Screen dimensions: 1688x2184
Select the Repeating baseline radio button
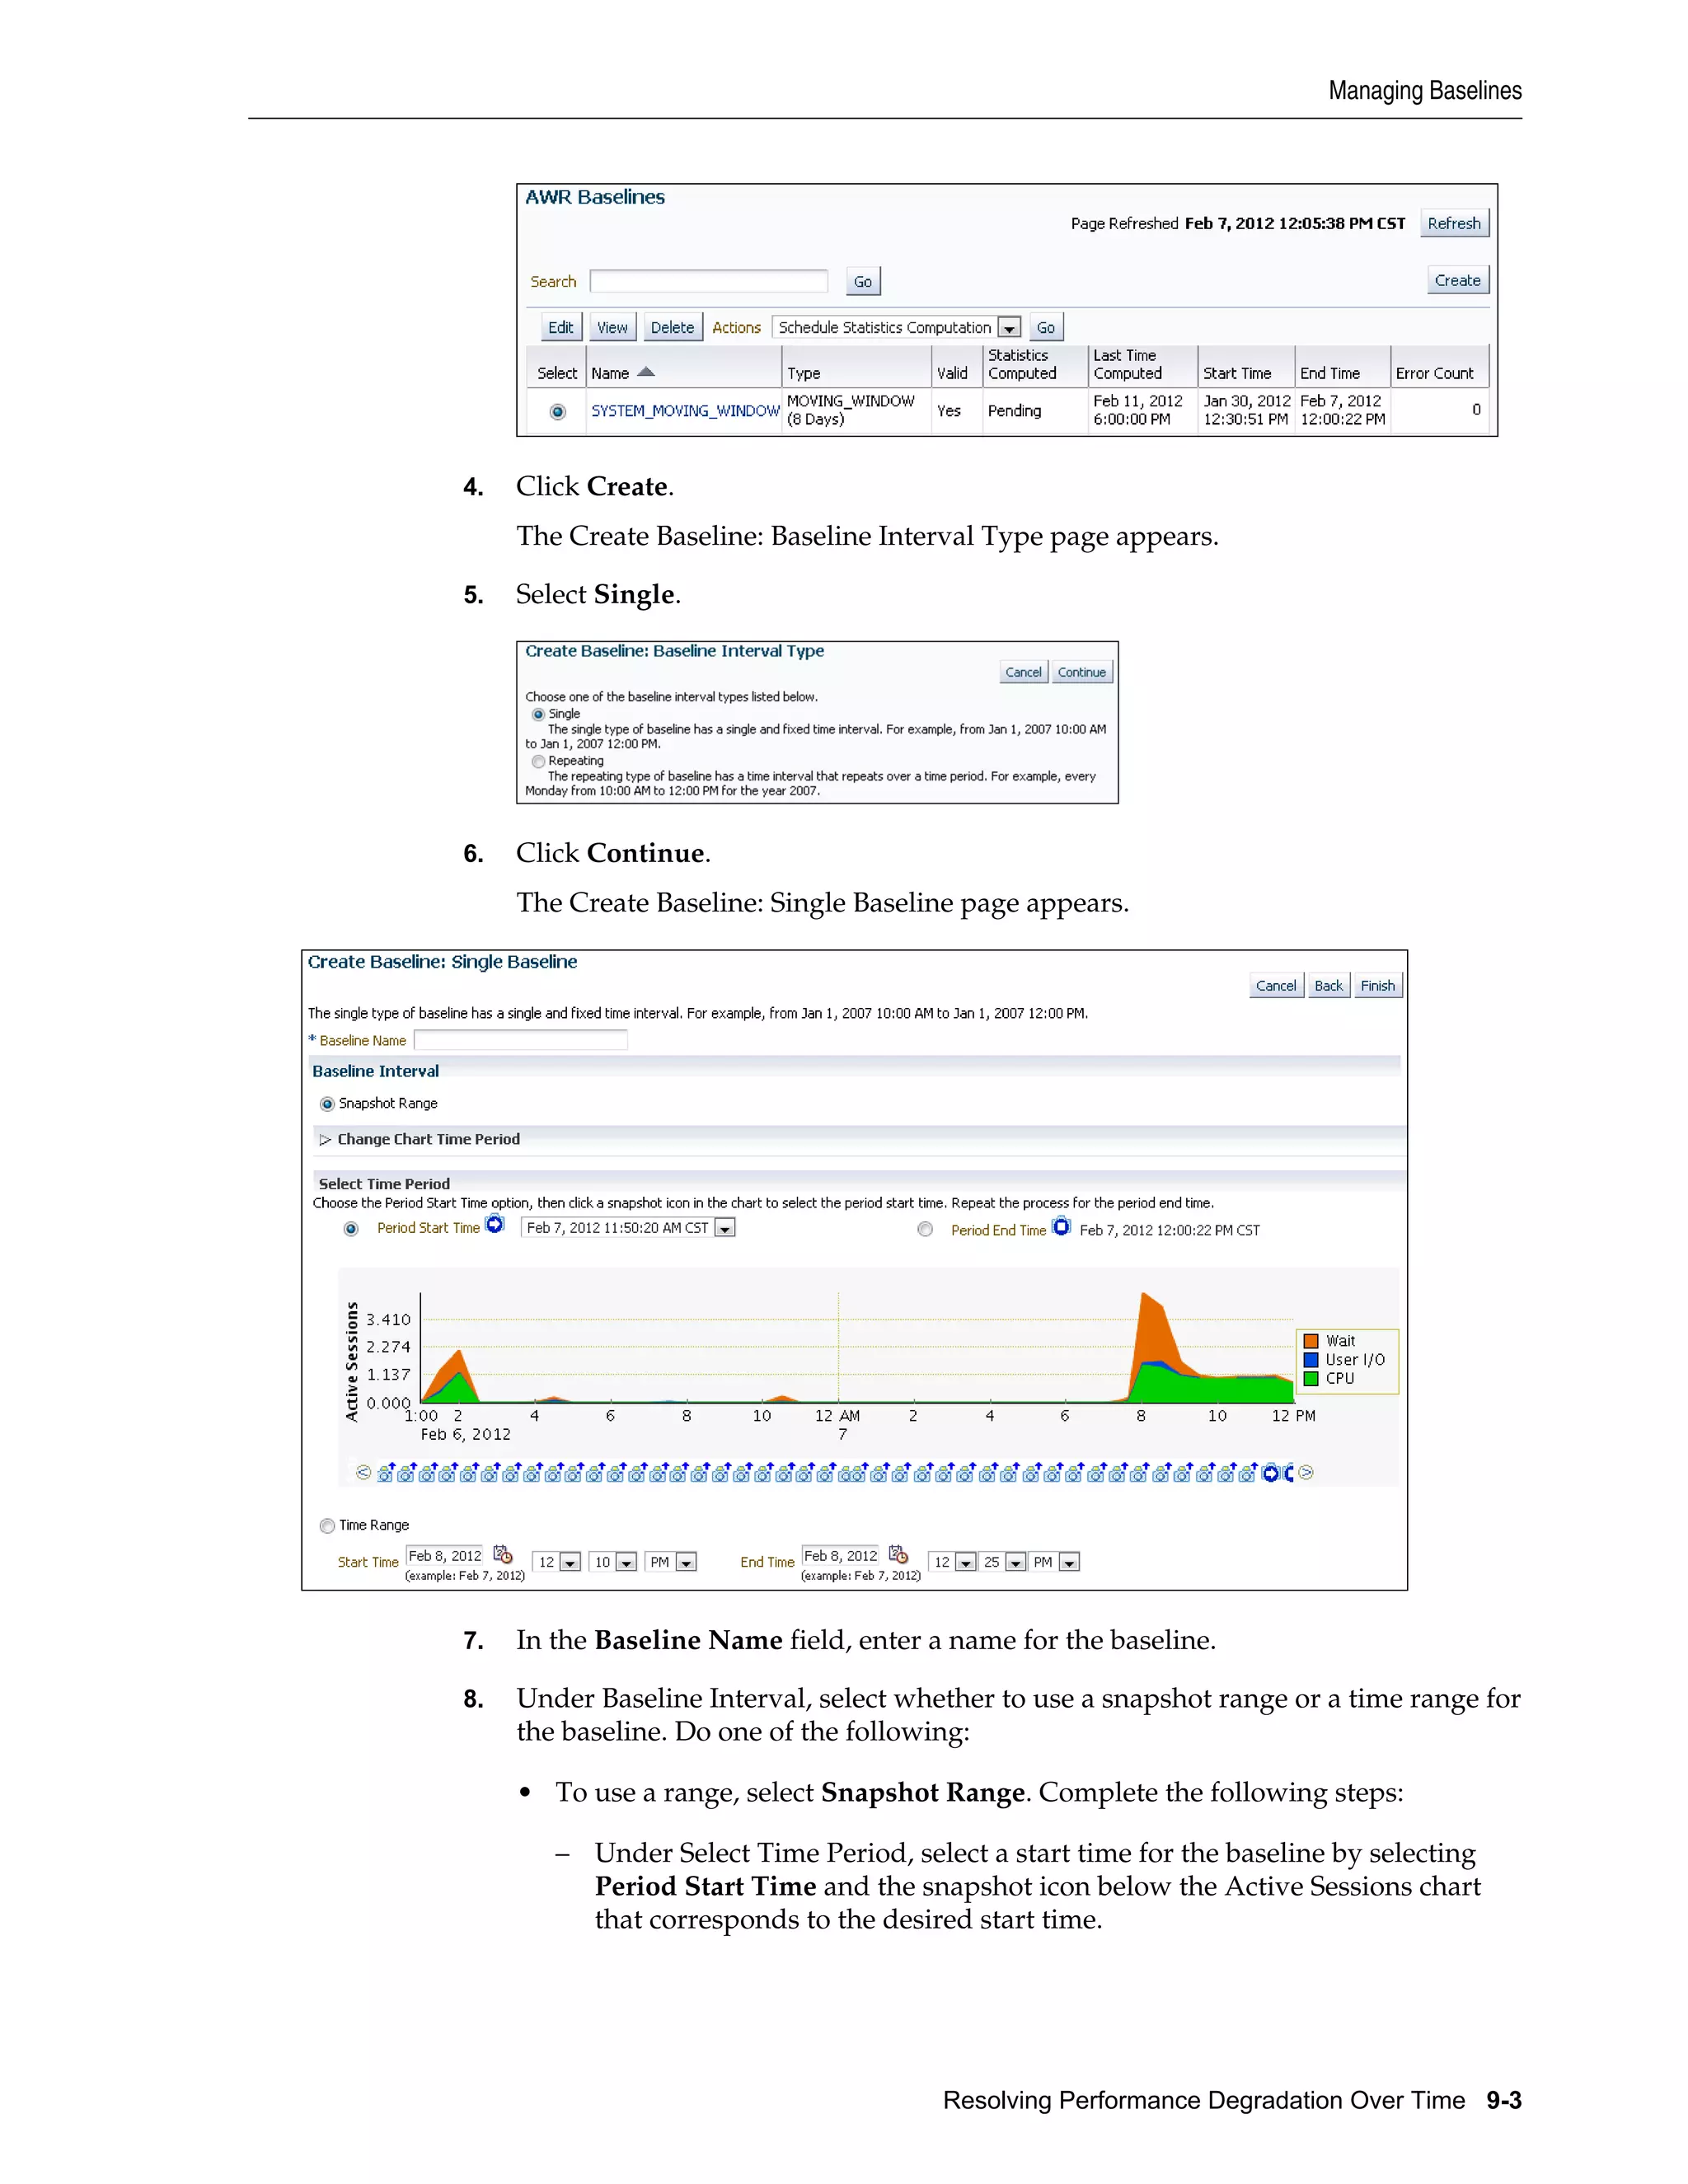coord(538,761)
